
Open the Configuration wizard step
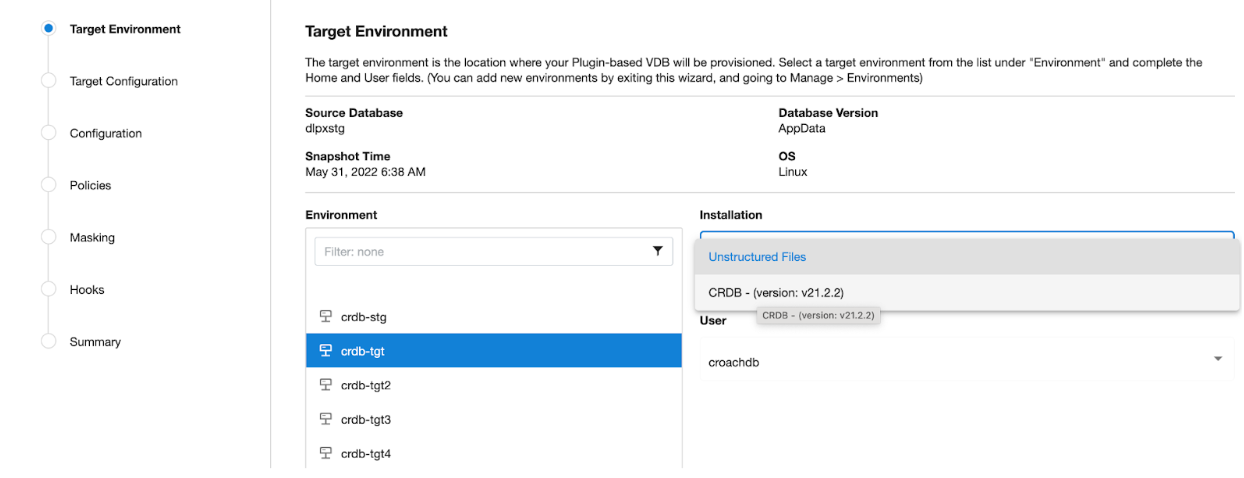pyautogui.click(x=105, y=133)
